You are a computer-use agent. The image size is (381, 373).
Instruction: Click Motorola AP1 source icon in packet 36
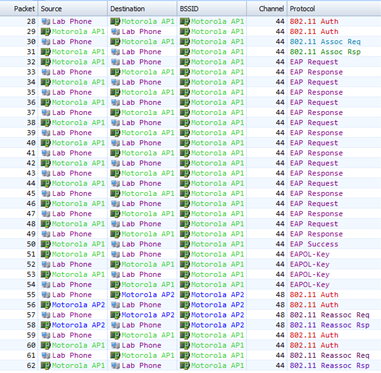[x=46, y=103]
